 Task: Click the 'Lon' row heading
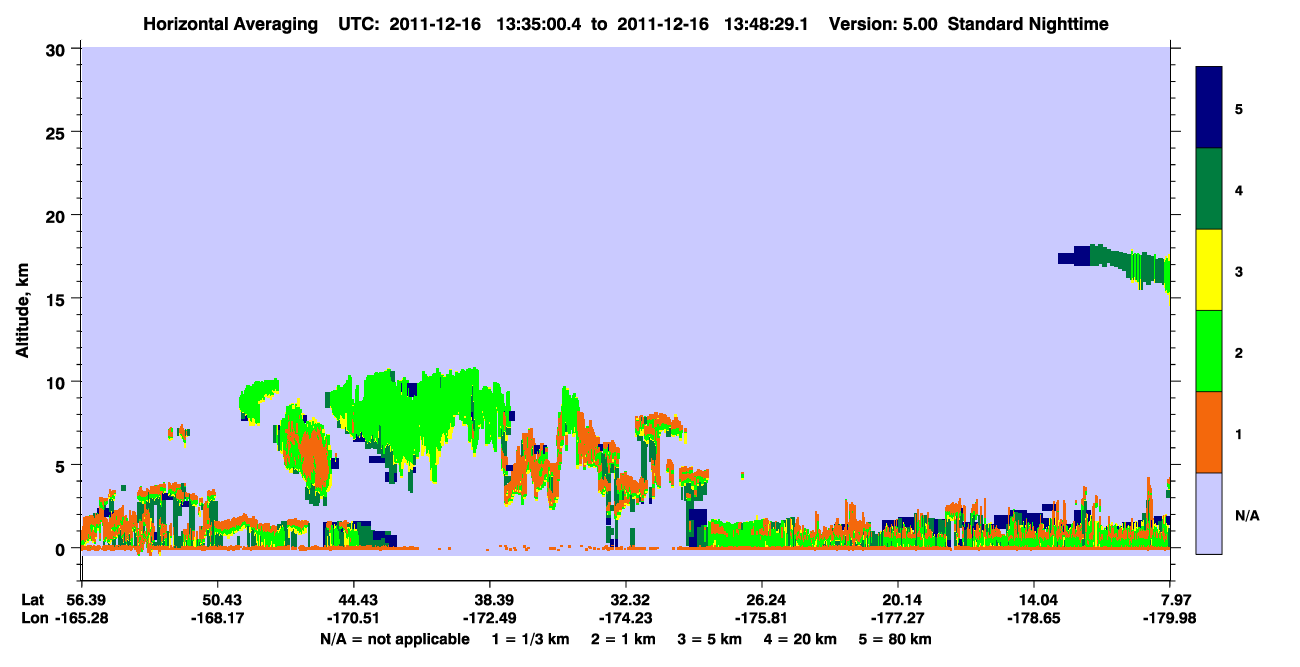33,619
